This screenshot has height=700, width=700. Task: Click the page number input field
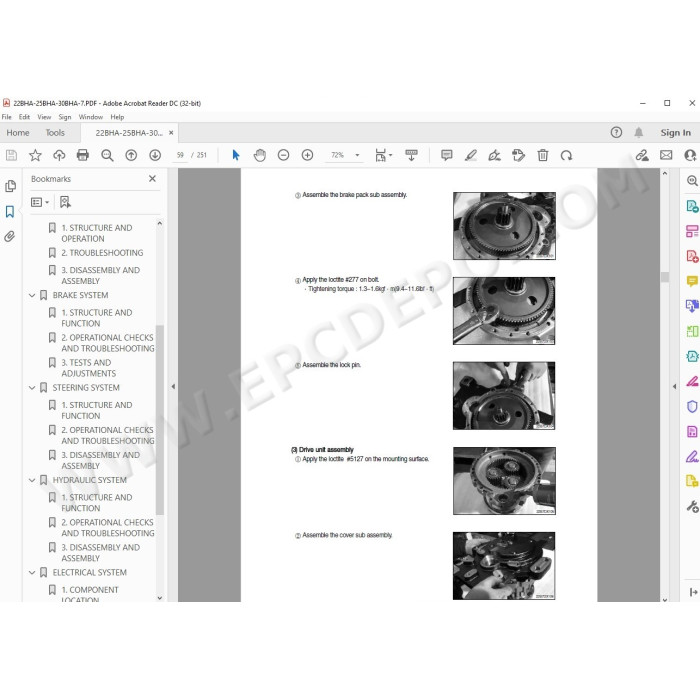tap(180, 155)
